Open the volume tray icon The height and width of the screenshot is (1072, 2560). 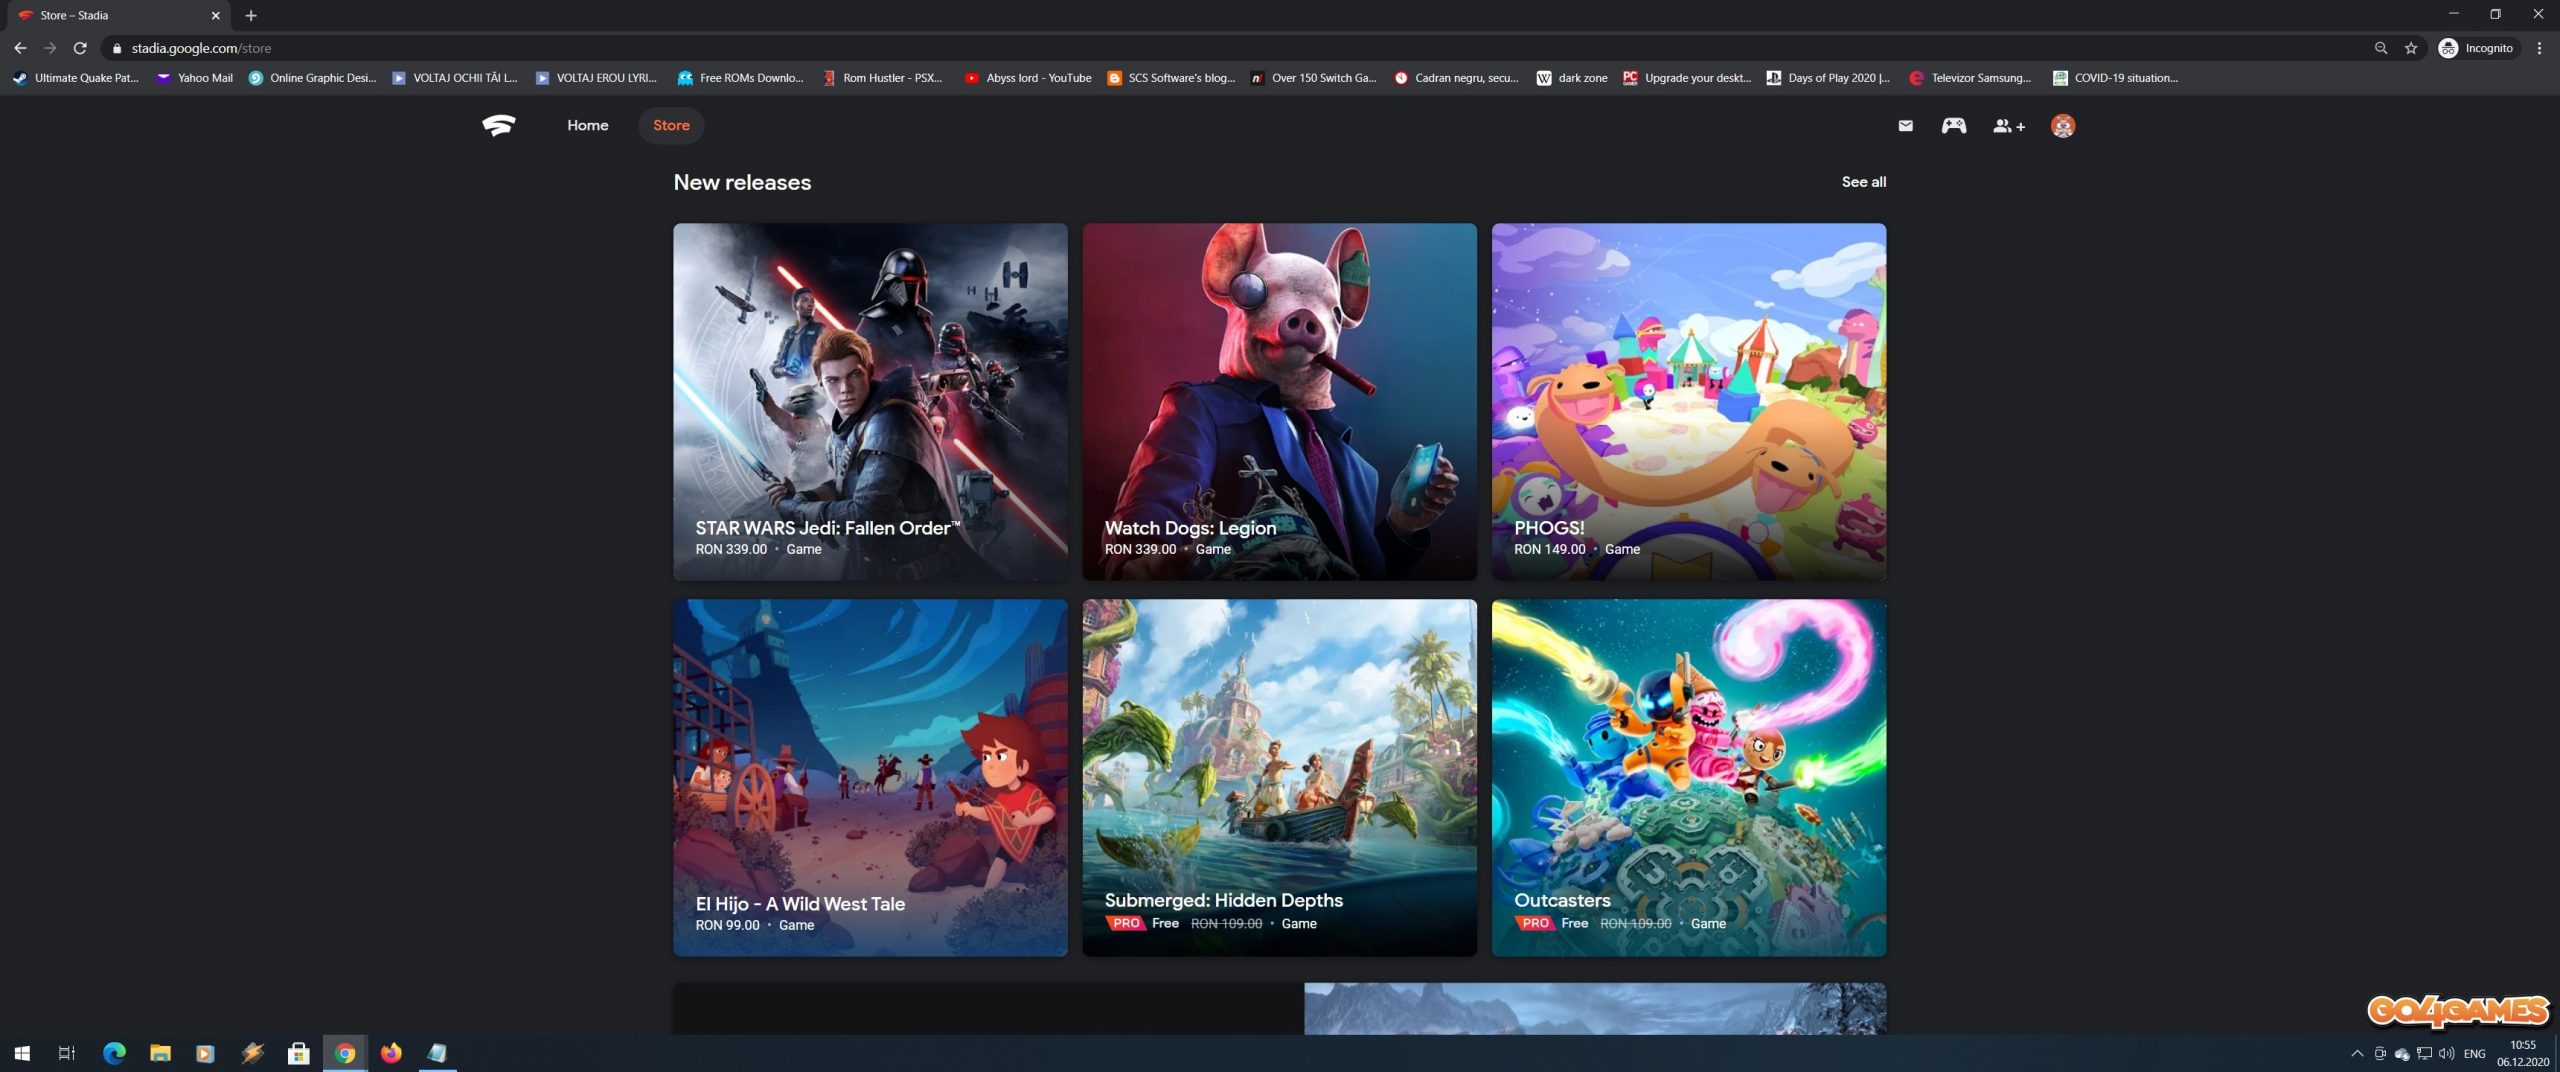[x=2446, y=1053]
